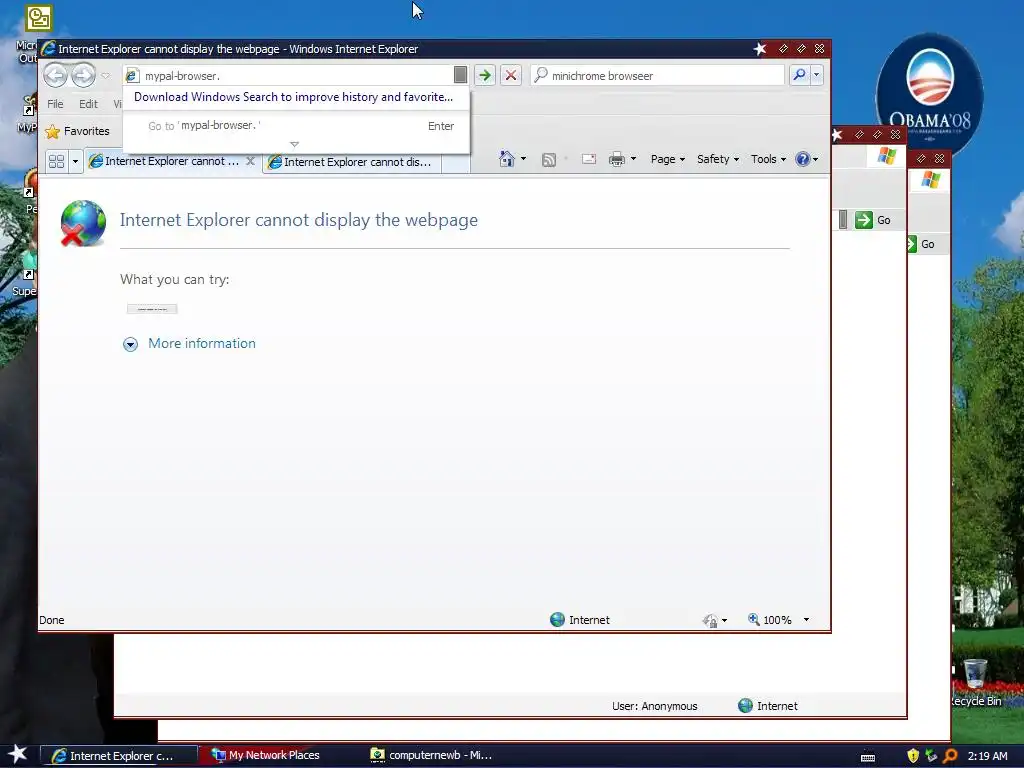1024x768 pixels.
Task: Click the 2:19 AM clock
Action: [x=987, y=756]
